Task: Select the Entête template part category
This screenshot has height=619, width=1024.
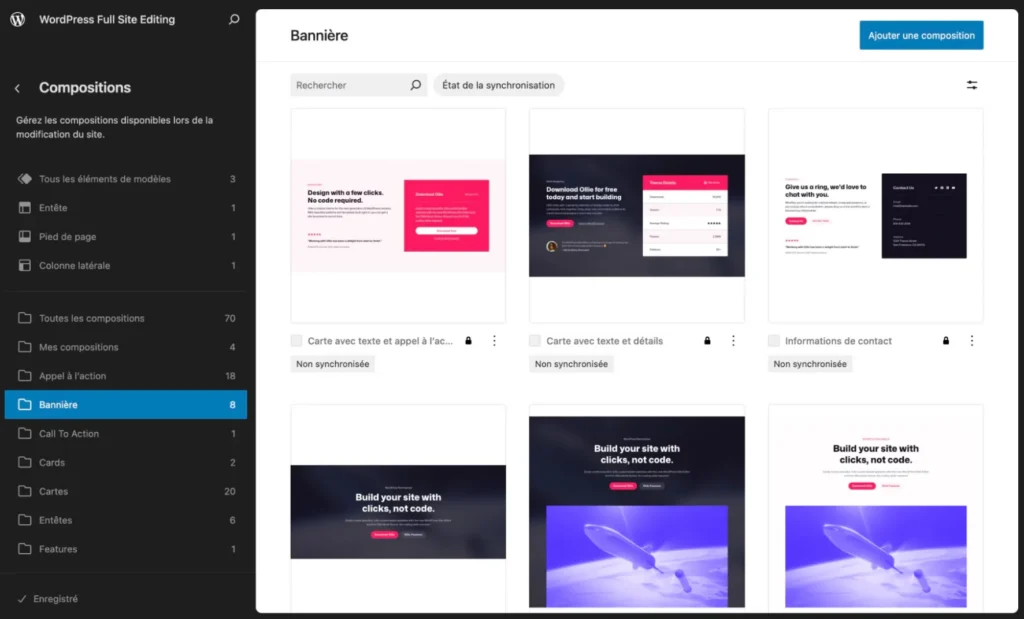Action: tap(126, 208)
